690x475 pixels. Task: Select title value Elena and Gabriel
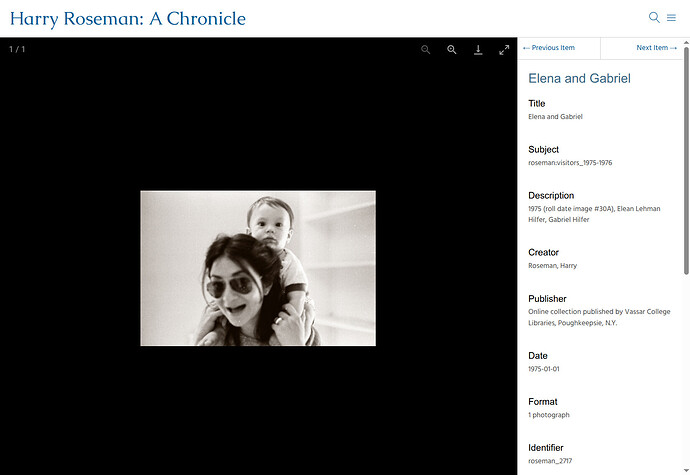pyautogui.click(x=555, y=117)
